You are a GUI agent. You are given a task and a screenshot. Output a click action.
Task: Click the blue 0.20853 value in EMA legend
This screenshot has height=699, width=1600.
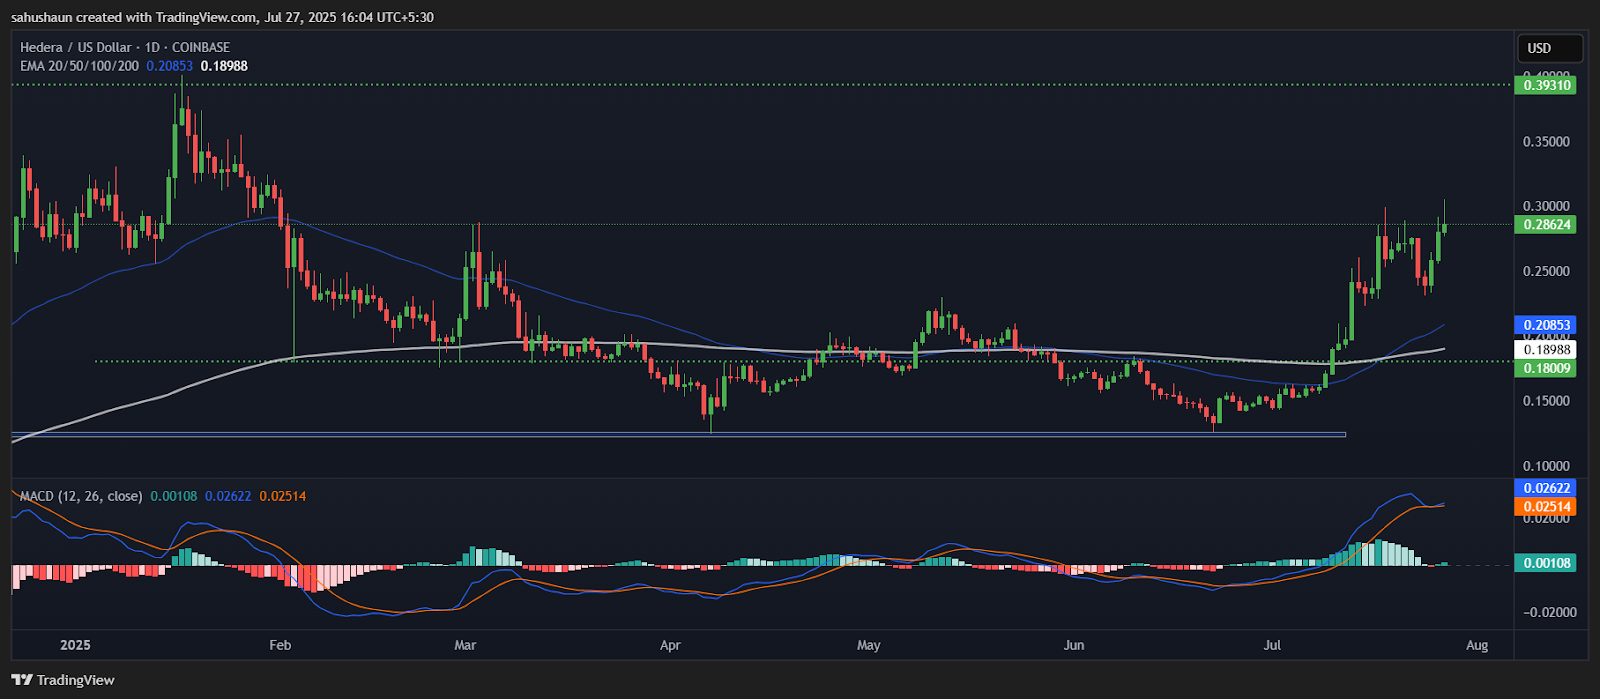[170, 66]
